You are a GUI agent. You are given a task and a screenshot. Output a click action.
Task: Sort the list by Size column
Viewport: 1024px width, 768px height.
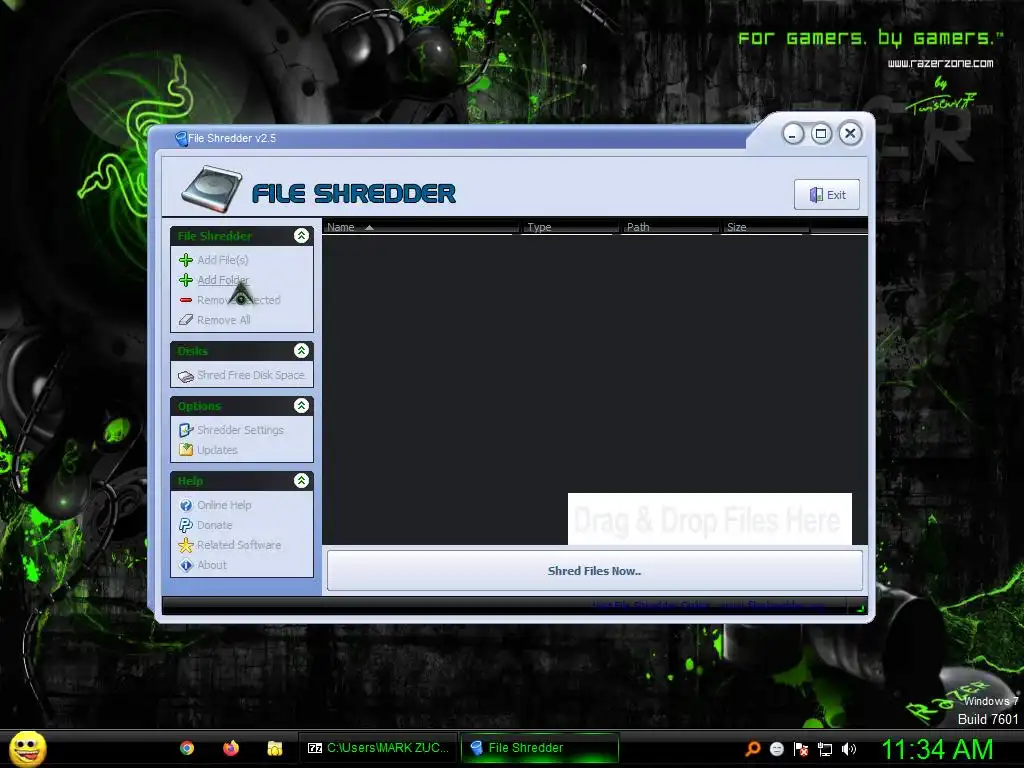pos(765,227)
